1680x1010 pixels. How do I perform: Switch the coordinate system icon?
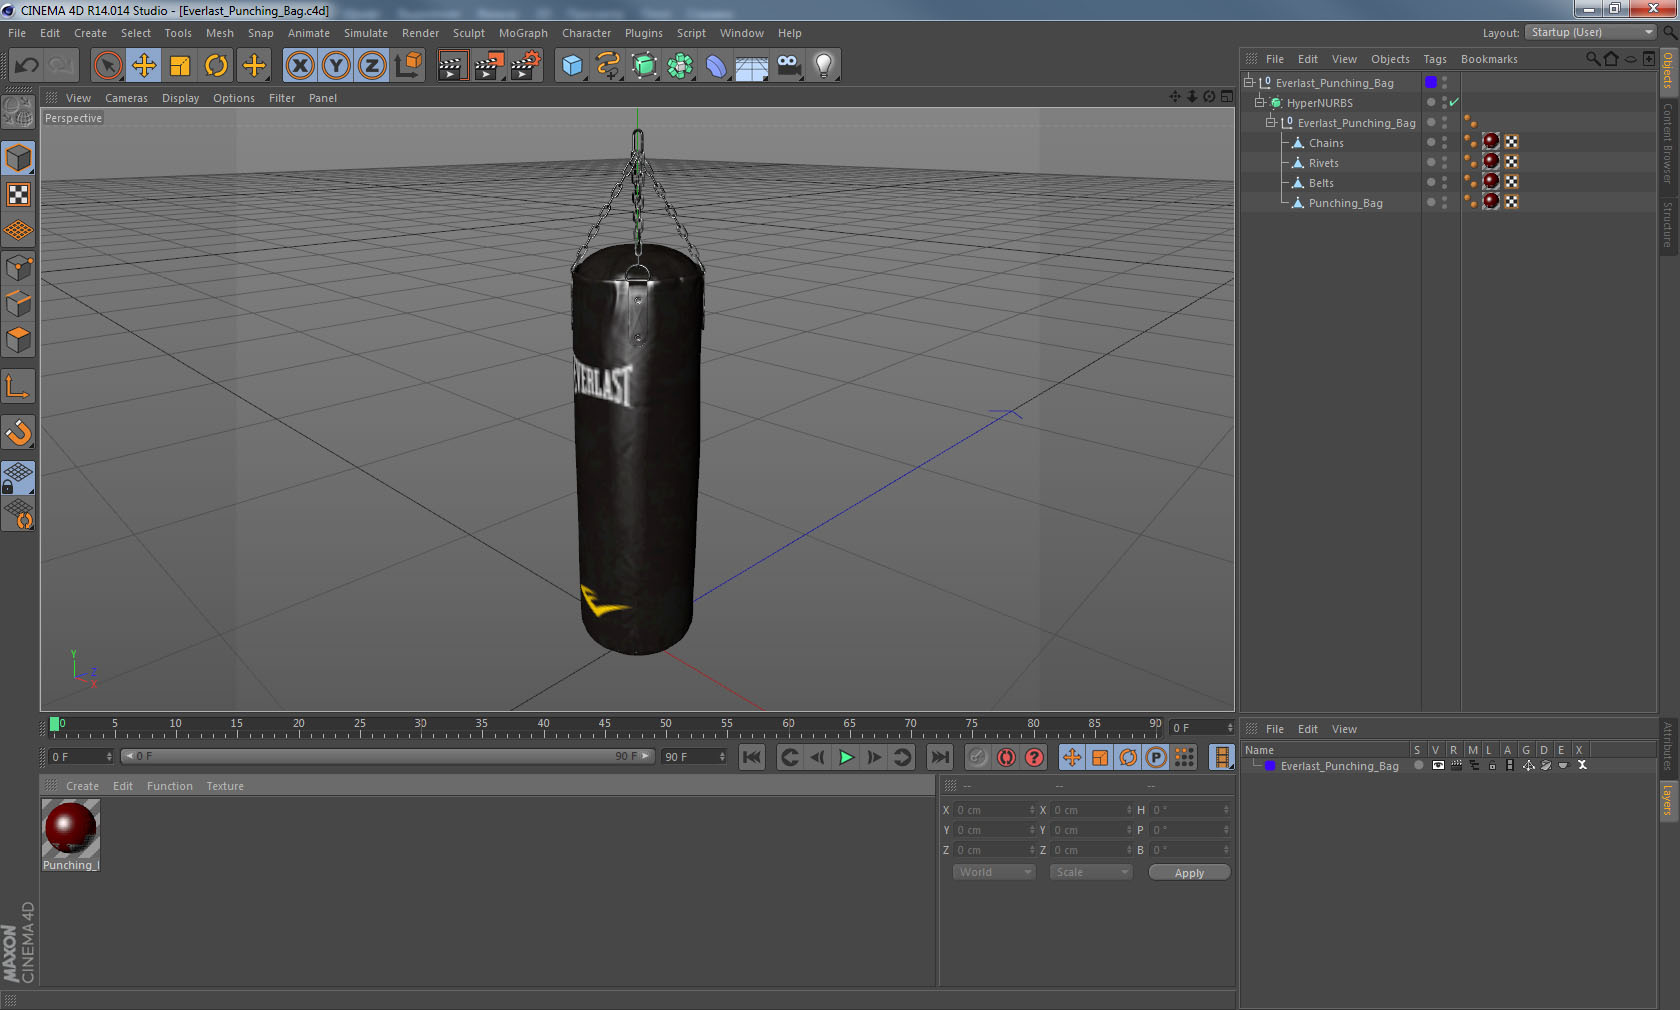click(408, 66)
